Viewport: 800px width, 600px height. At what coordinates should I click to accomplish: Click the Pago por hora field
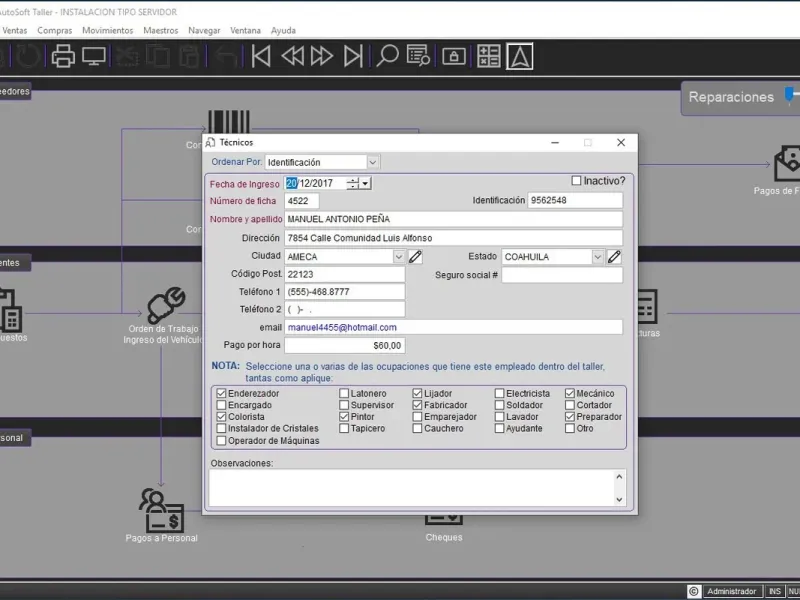pos(345,345)
